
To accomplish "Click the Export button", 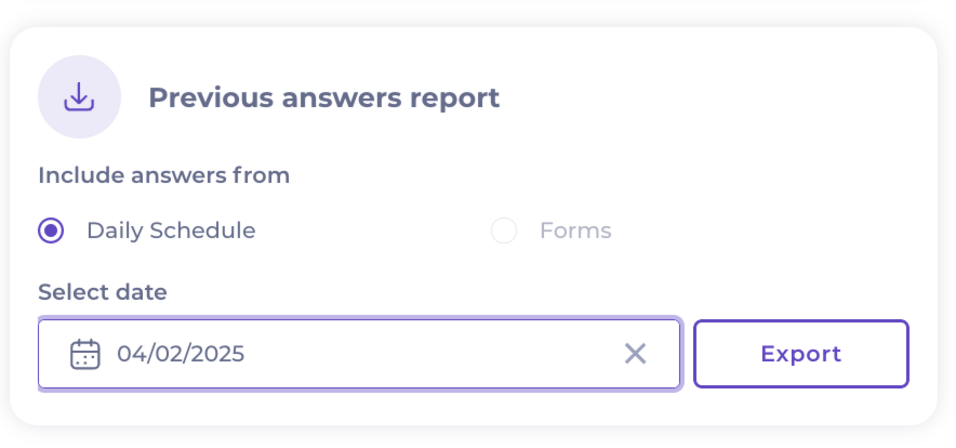I will point(801,353).
